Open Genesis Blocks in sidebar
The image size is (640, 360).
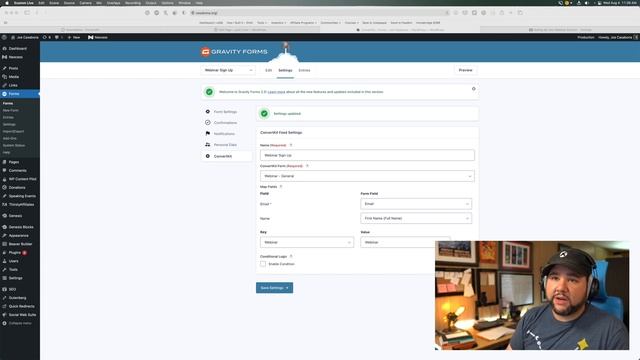20,227
